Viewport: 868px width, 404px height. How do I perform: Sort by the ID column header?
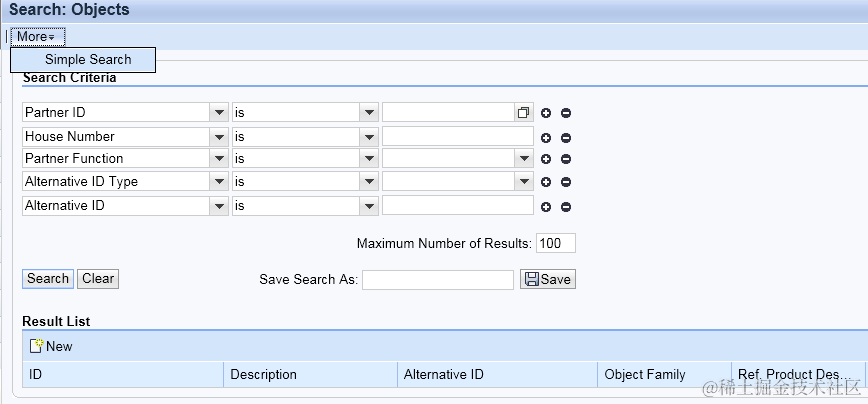click(x=123, y=375)
